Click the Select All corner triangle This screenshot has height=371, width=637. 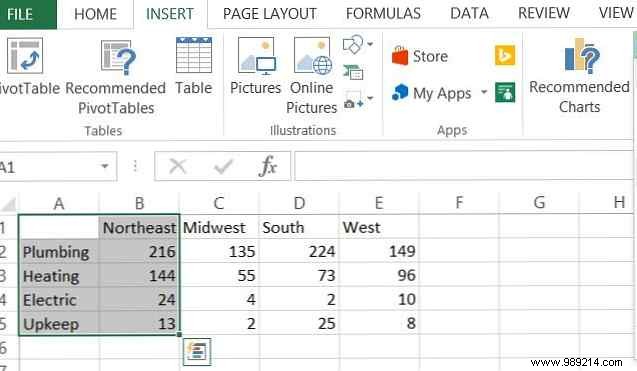9,203
